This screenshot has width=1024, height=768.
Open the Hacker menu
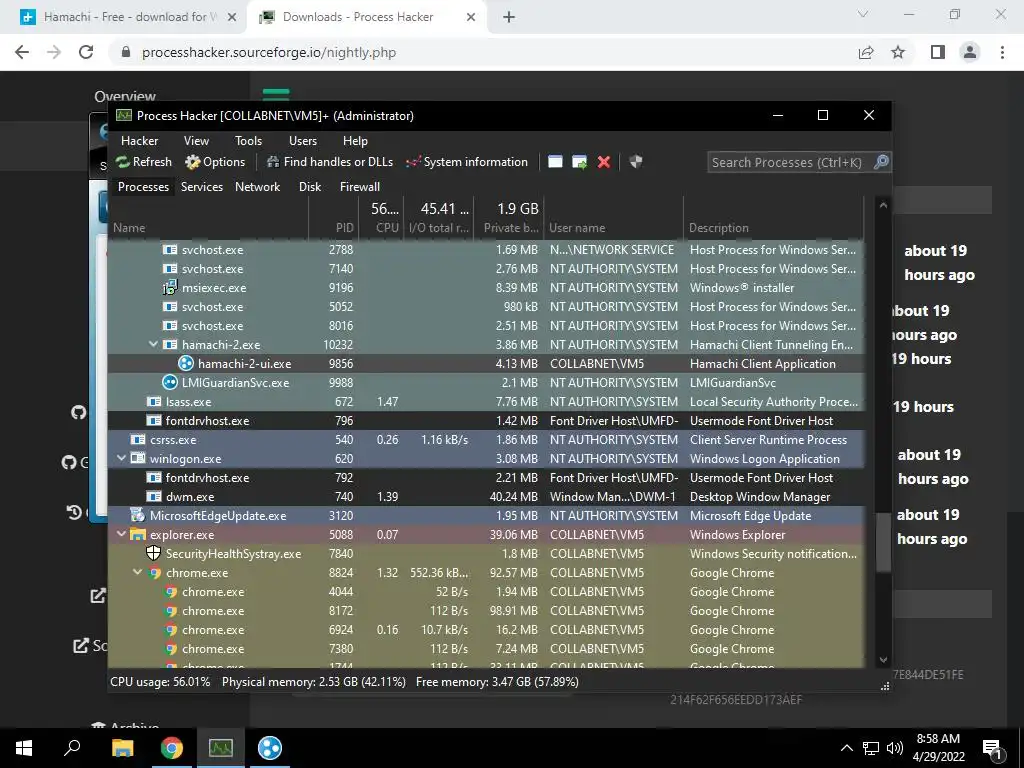(140, 140)
